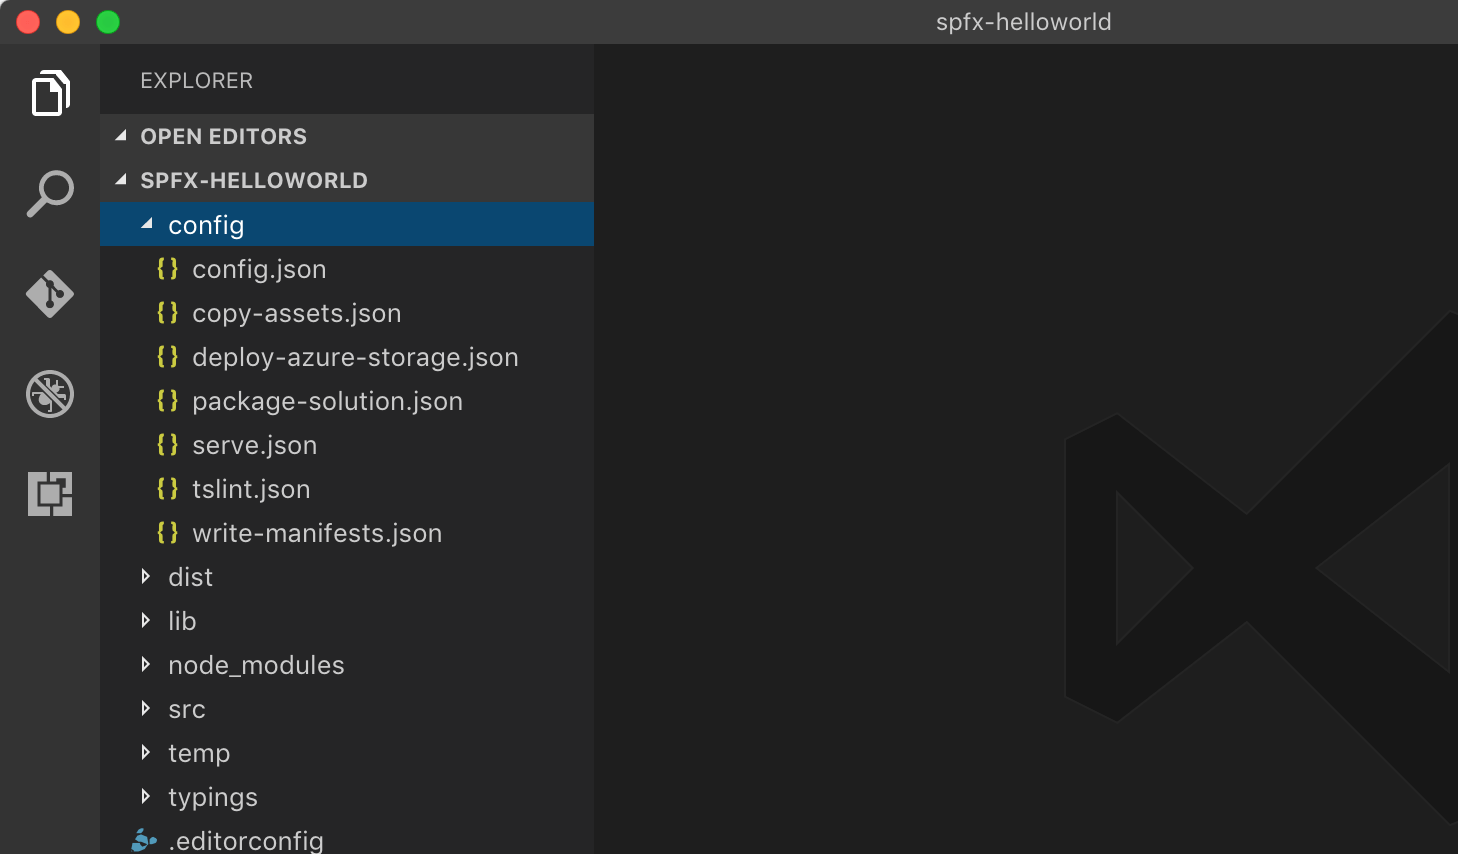Collapse the config folder arrow

147,225
